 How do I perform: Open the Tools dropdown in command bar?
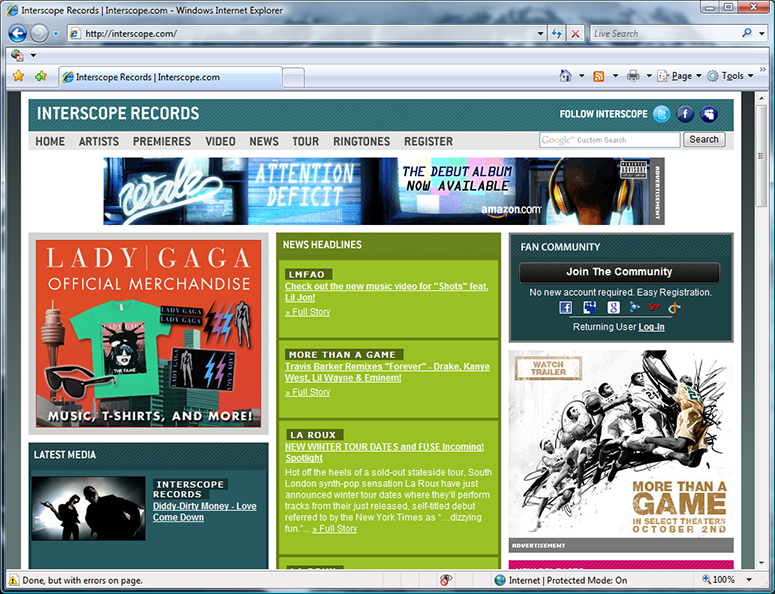pyautogui.click(x=753, y=76)
